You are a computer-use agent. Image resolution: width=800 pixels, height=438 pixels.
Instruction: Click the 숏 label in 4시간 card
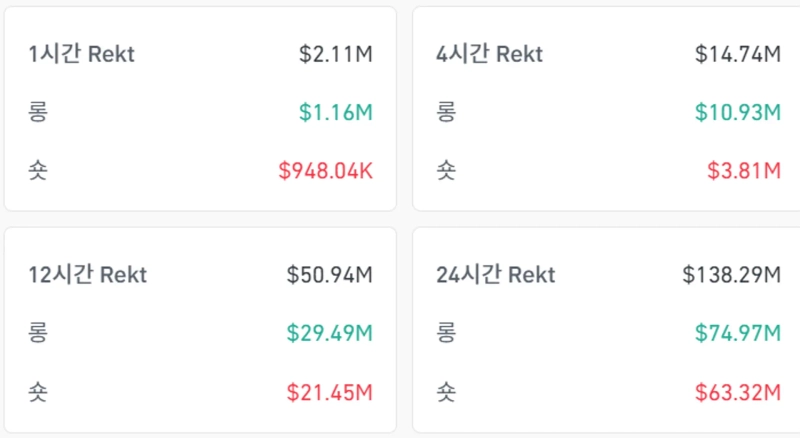point(446,171)
